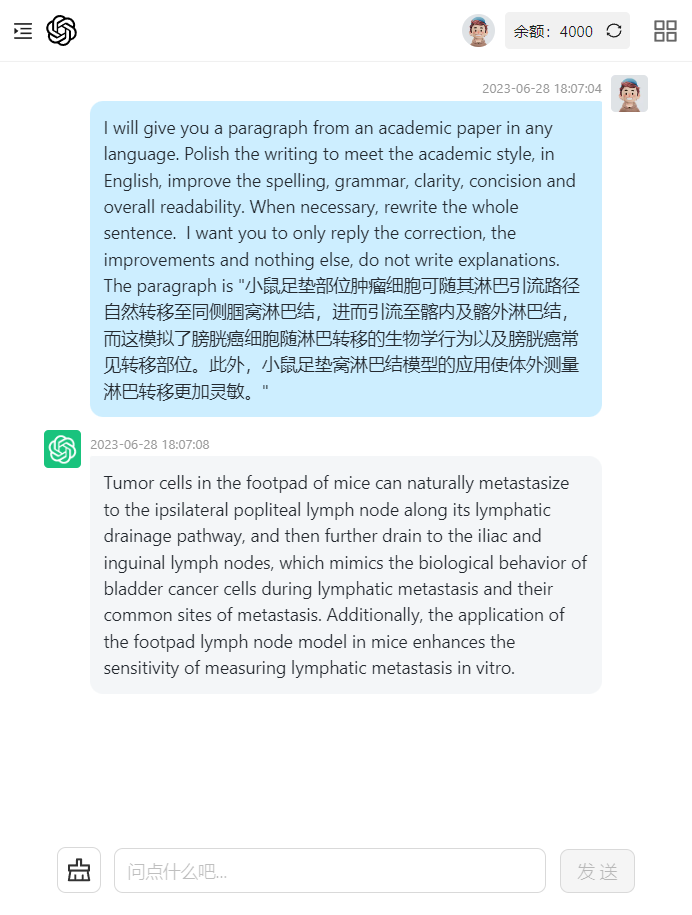The height and width of the screenshot is (915, 692).
Task: Open the grid apps icon
Action: coord(665,31)
